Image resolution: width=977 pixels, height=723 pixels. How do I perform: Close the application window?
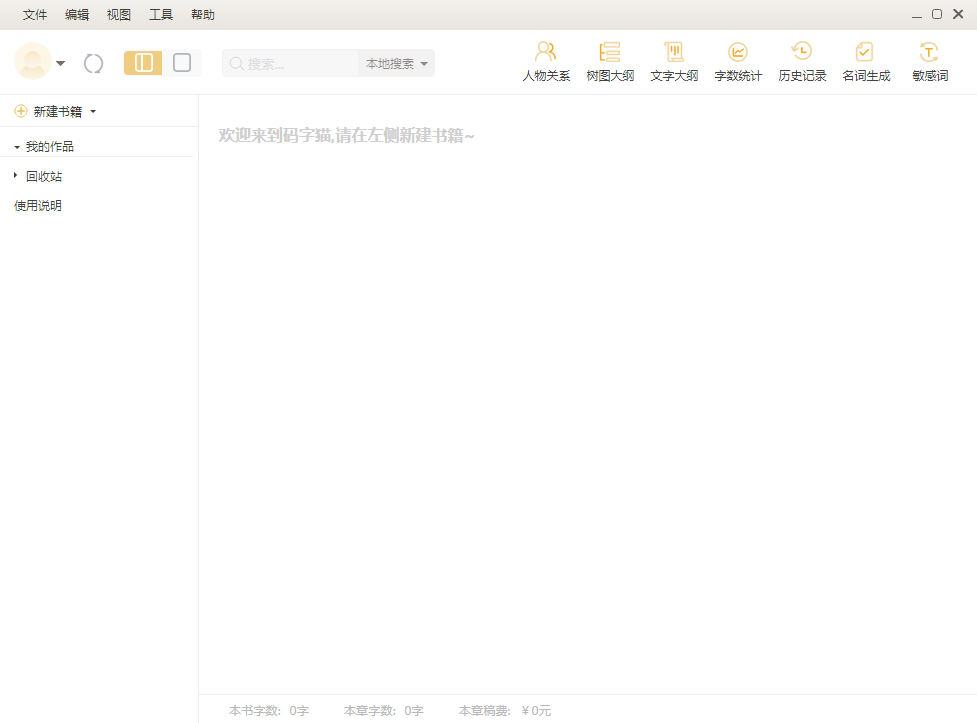coord(958,14)
